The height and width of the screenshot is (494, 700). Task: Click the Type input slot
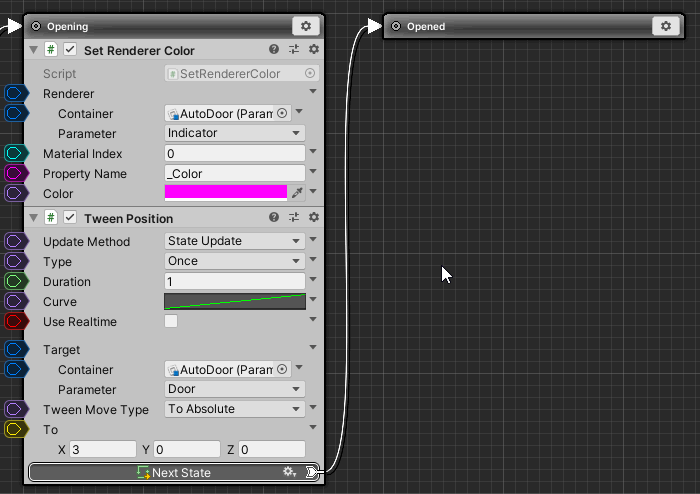pos(16,262)
